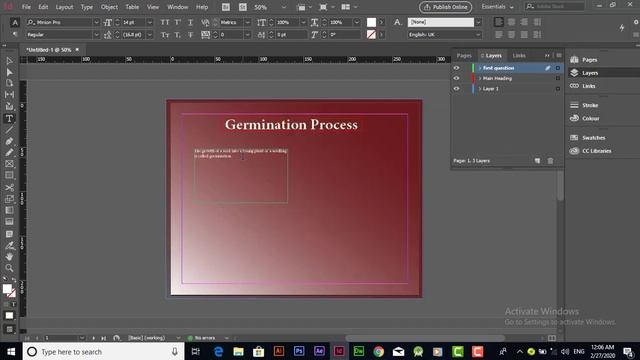
Task: Click selection square of Main Heading layer
Action: click(558, 78)
